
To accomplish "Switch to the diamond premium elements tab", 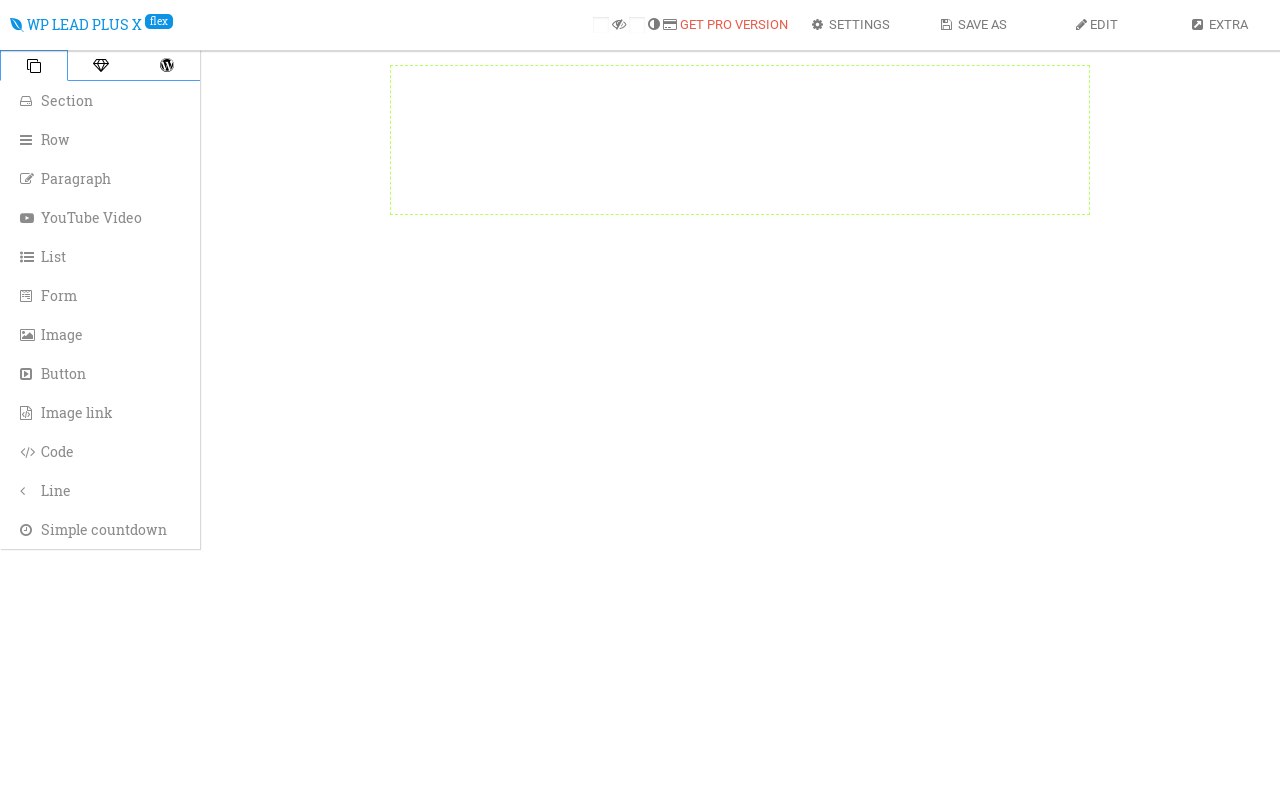I will (x=101, y=66).
